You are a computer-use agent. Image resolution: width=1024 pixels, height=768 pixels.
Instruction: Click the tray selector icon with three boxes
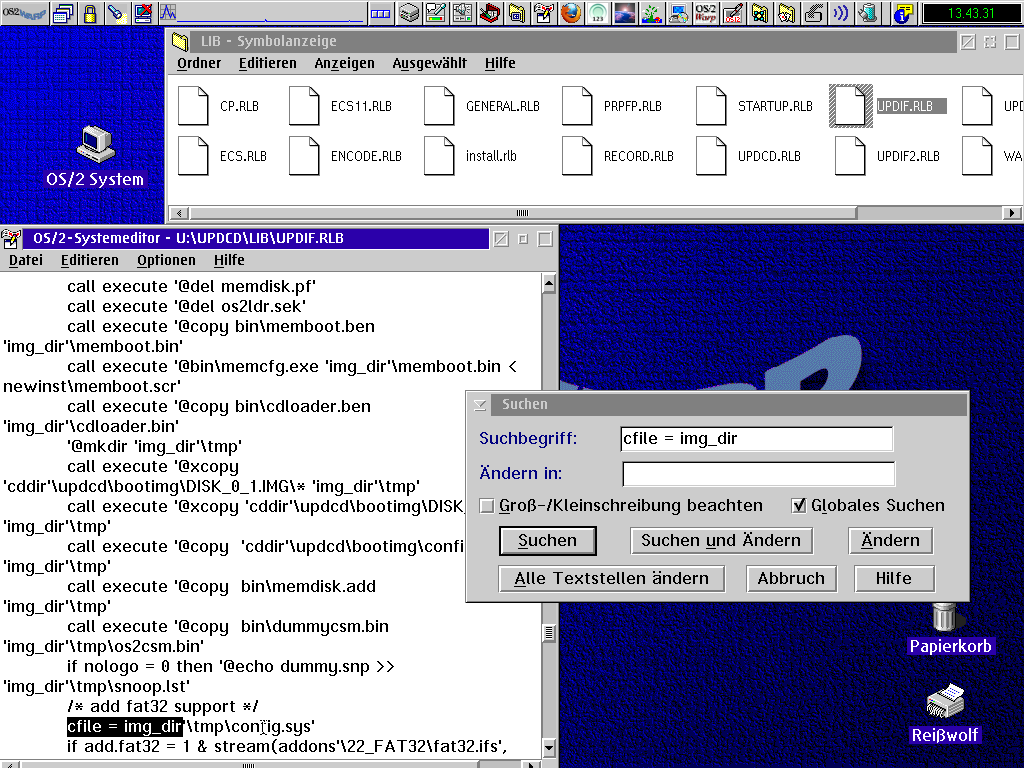click(380, 13)
